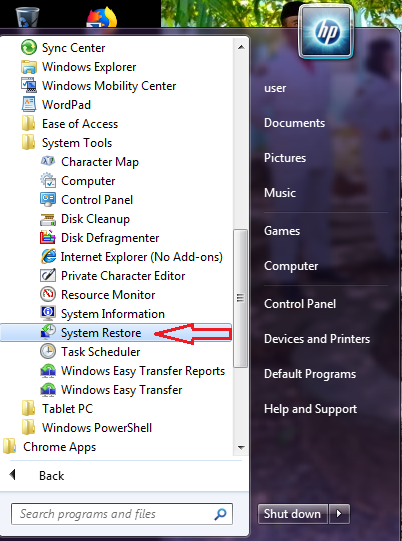Click the HP user account picture
Viewport: 402px width, 541px height.
click(x=326, y=31)
